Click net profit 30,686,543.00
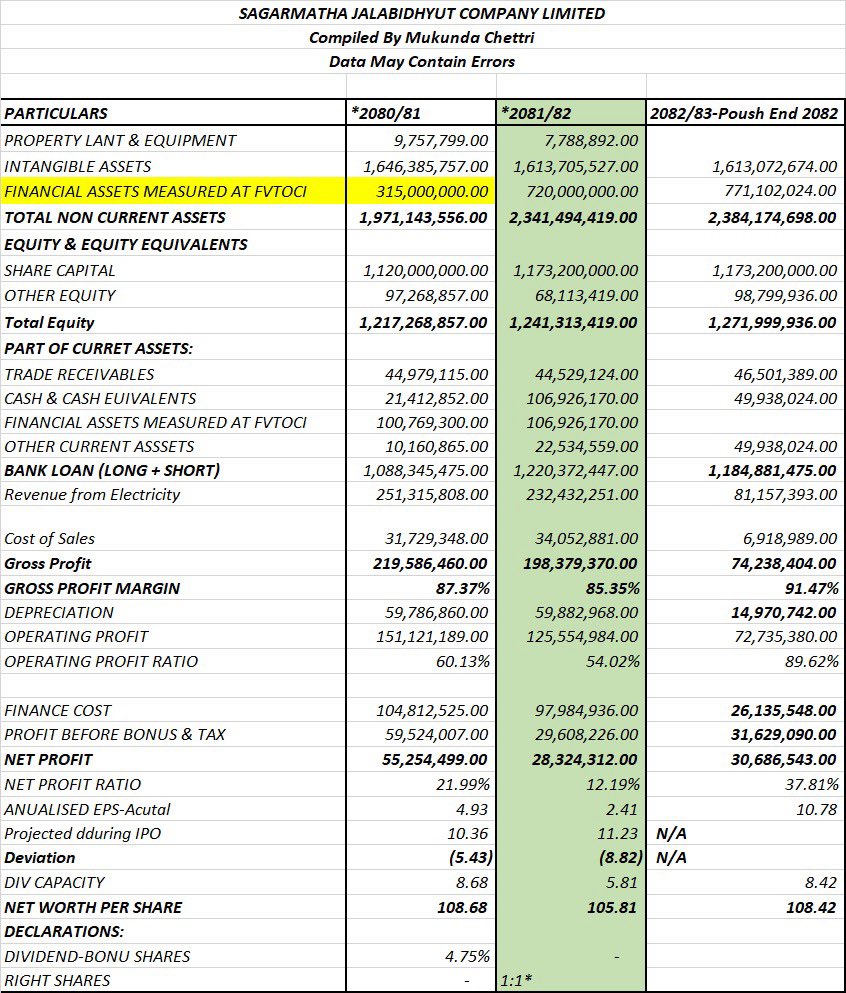This screenshot has height=993, width=846. pos(783,759)
